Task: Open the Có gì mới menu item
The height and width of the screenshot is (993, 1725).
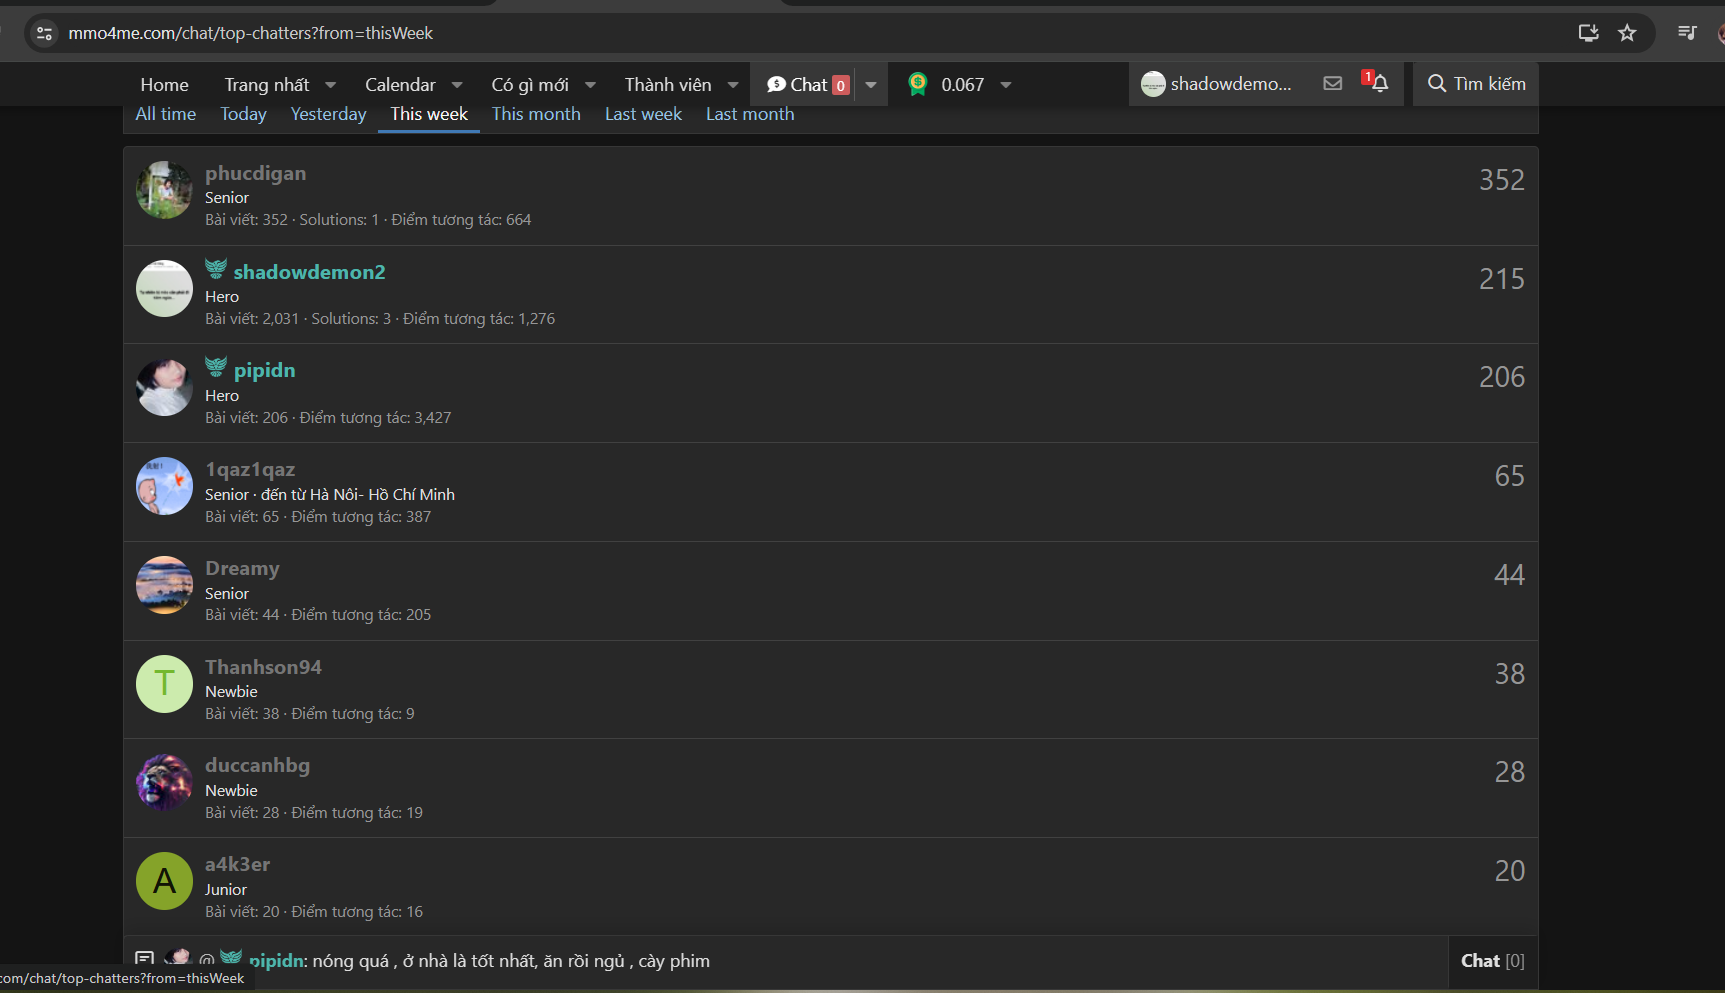Action: tap(530, 85)
